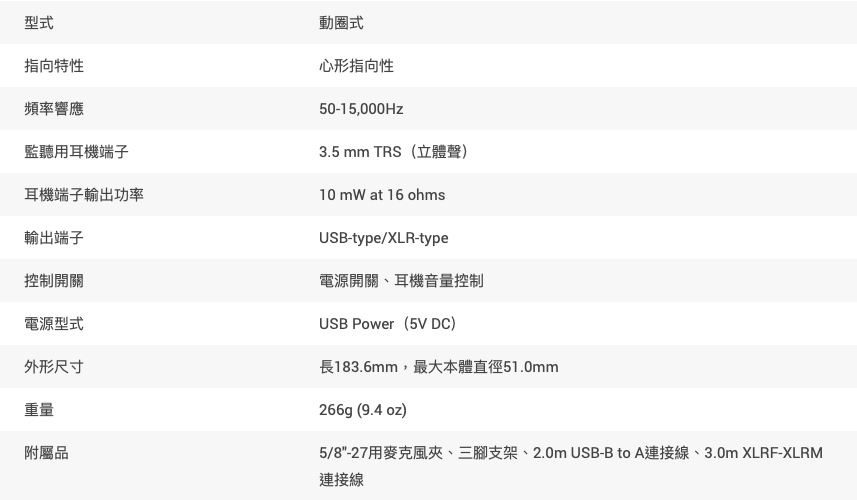Click the 266g (9.4 oz) weight value

coord(362,410)
